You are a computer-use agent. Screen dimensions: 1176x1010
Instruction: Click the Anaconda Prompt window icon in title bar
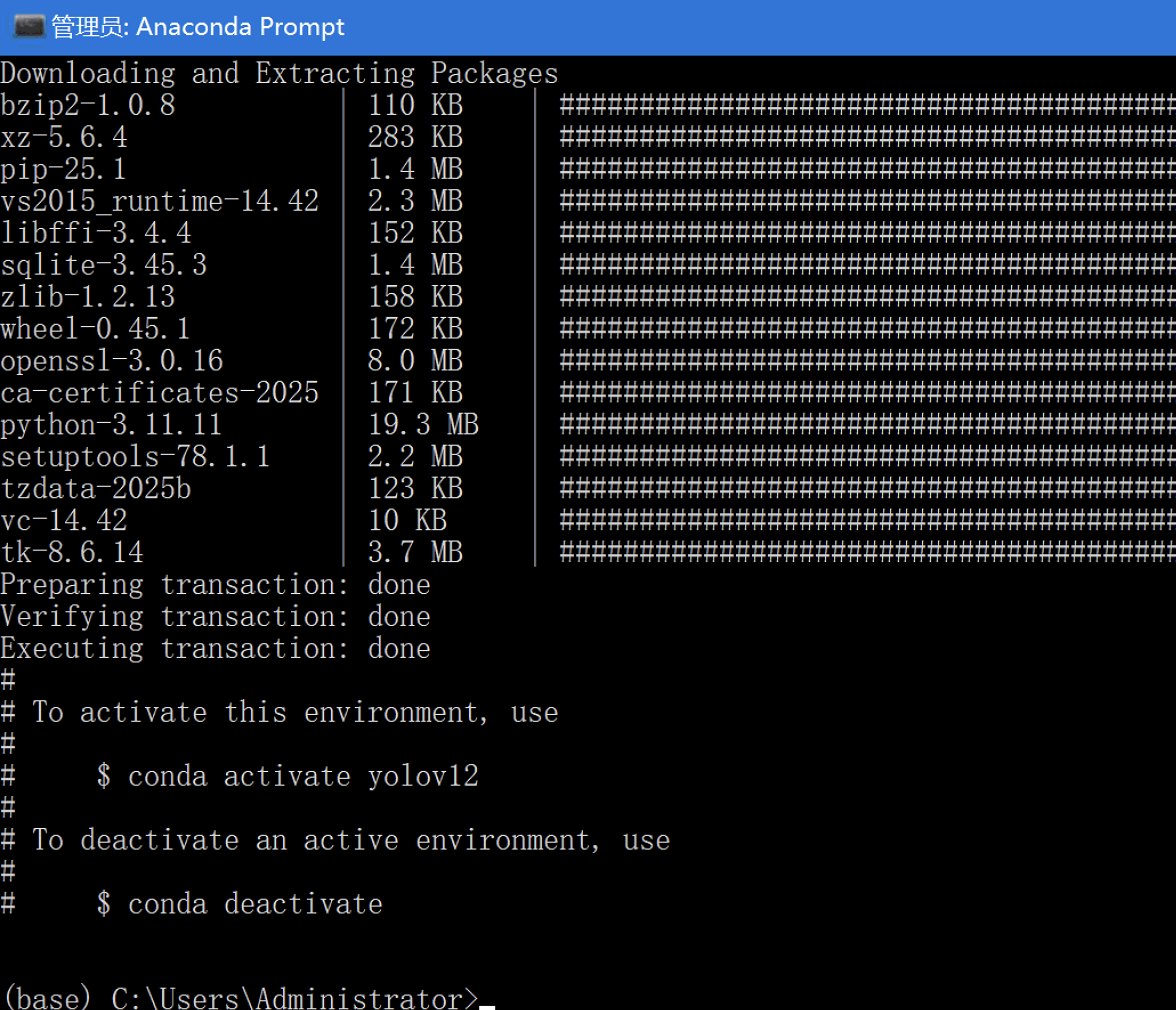pyautogui.click(x=29, y=27)
